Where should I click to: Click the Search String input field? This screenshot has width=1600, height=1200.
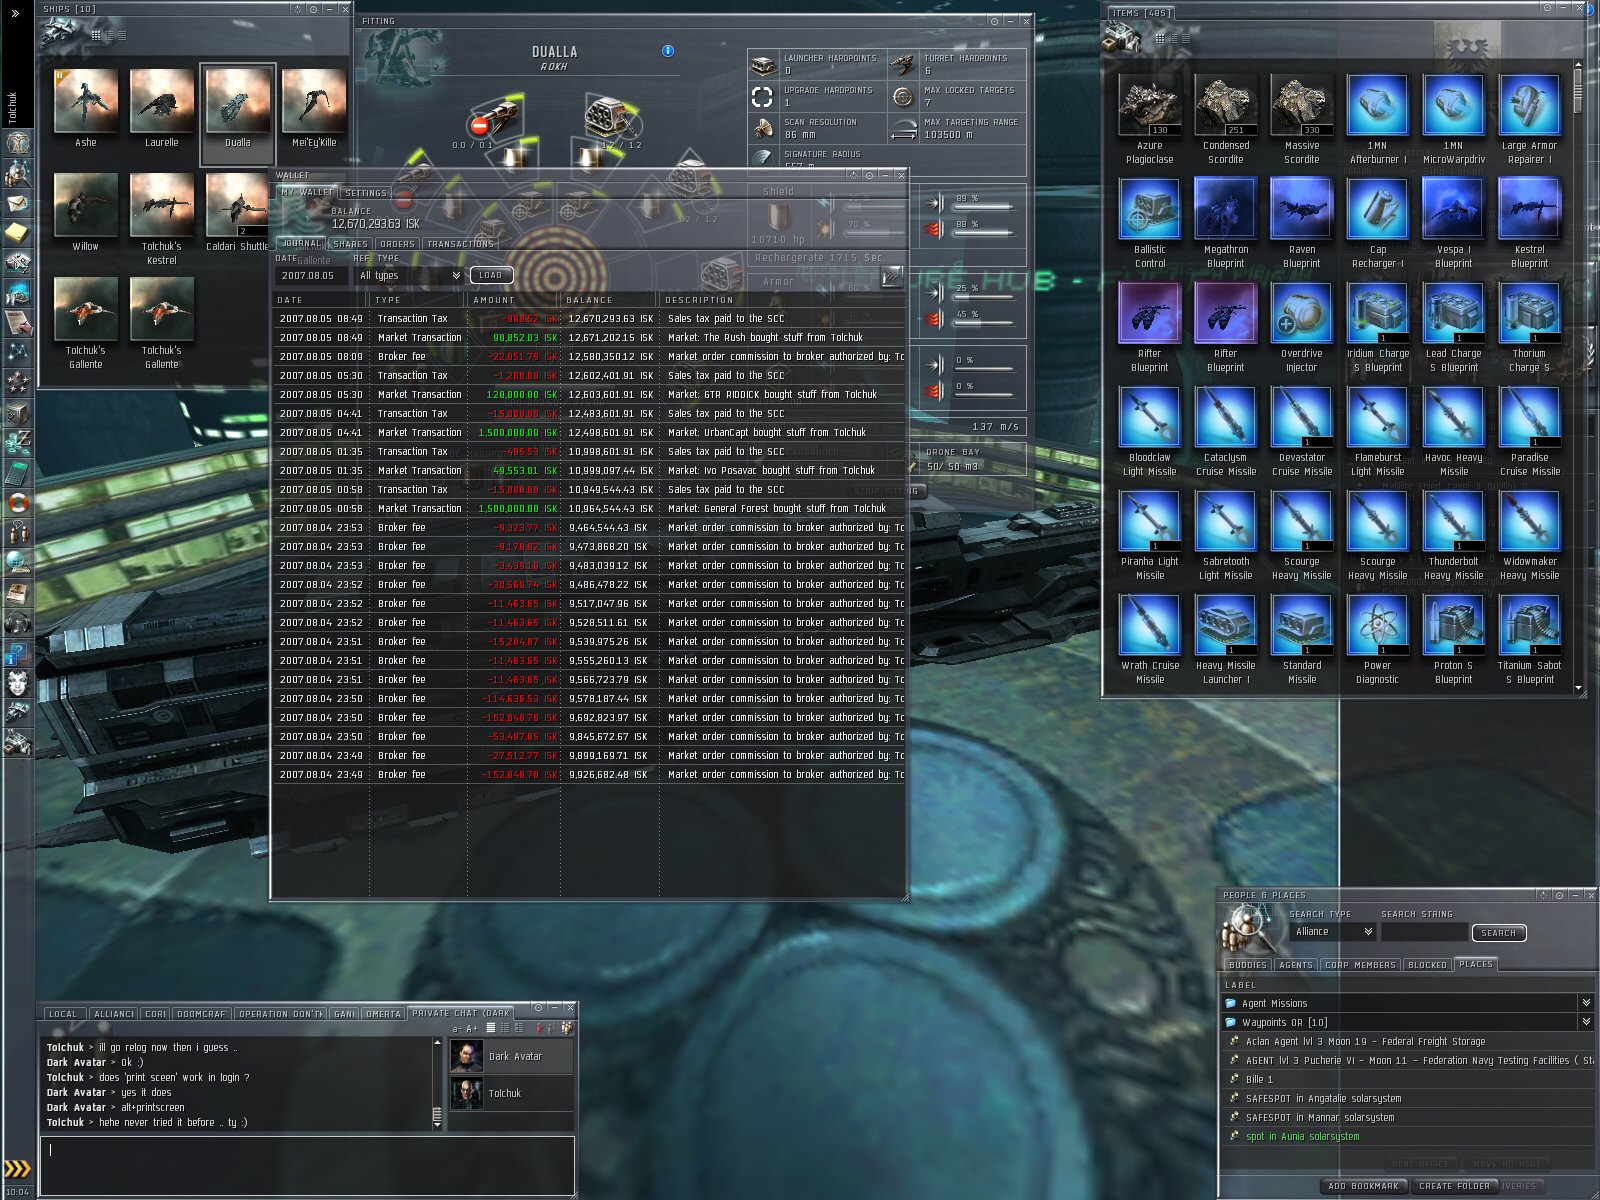1424,932
